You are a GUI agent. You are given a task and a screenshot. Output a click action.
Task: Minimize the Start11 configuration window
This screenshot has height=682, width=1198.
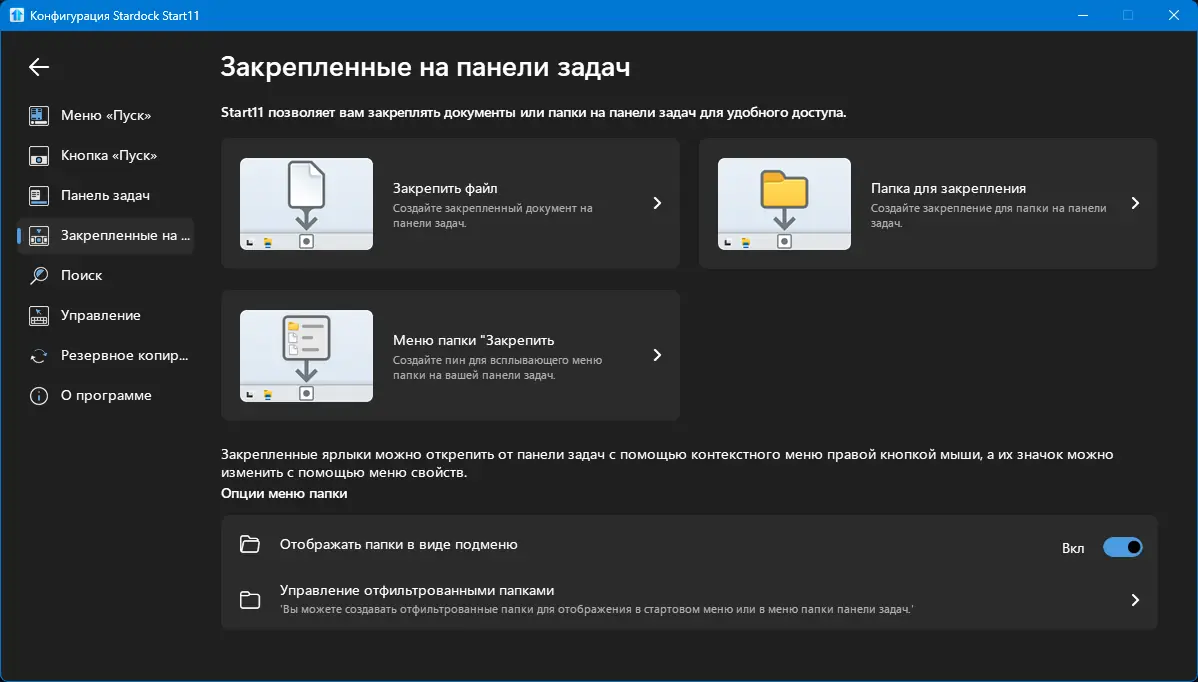click(1083, 15)
